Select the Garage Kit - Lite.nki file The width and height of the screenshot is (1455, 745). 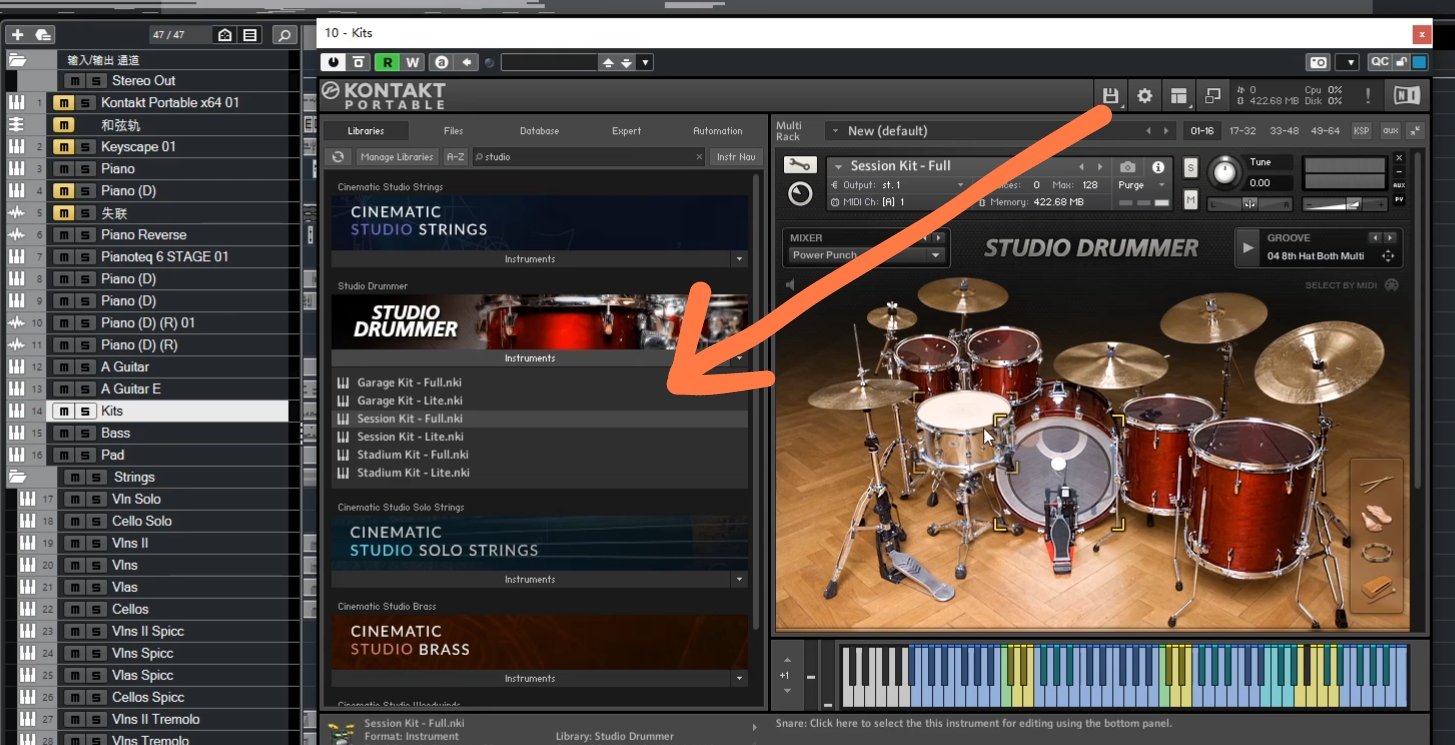410,401
